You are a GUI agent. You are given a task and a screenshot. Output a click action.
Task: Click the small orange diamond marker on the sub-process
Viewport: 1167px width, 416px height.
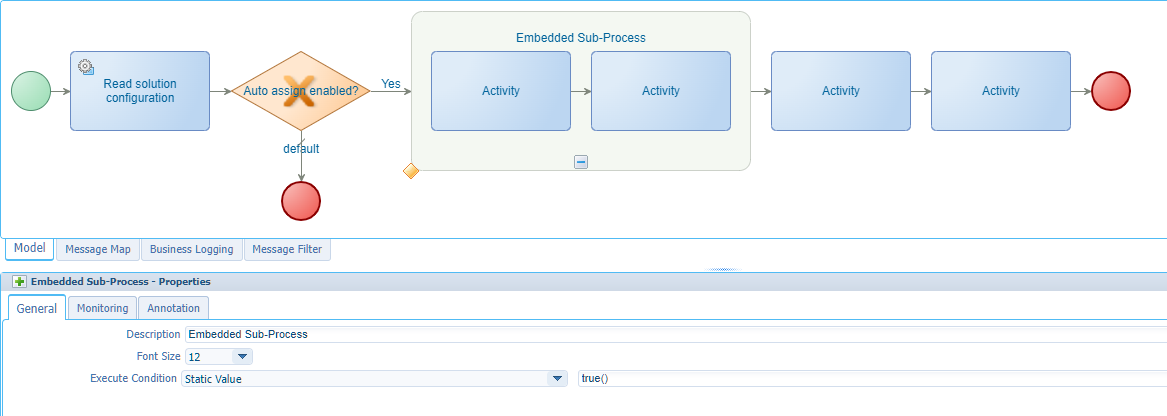point(410,171)
